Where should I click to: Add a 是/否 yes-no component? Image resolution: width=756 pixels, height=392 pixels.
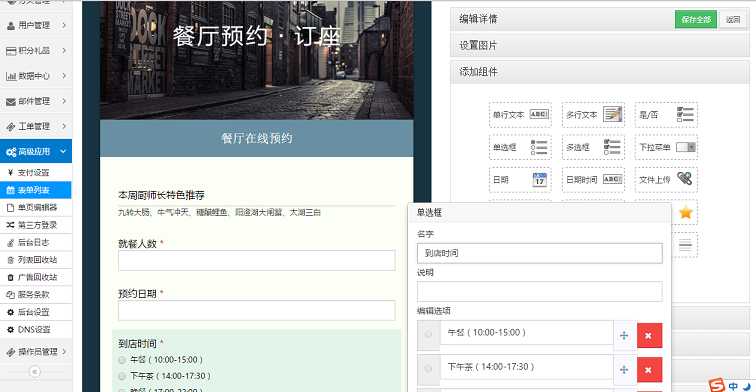click(666, 115)
